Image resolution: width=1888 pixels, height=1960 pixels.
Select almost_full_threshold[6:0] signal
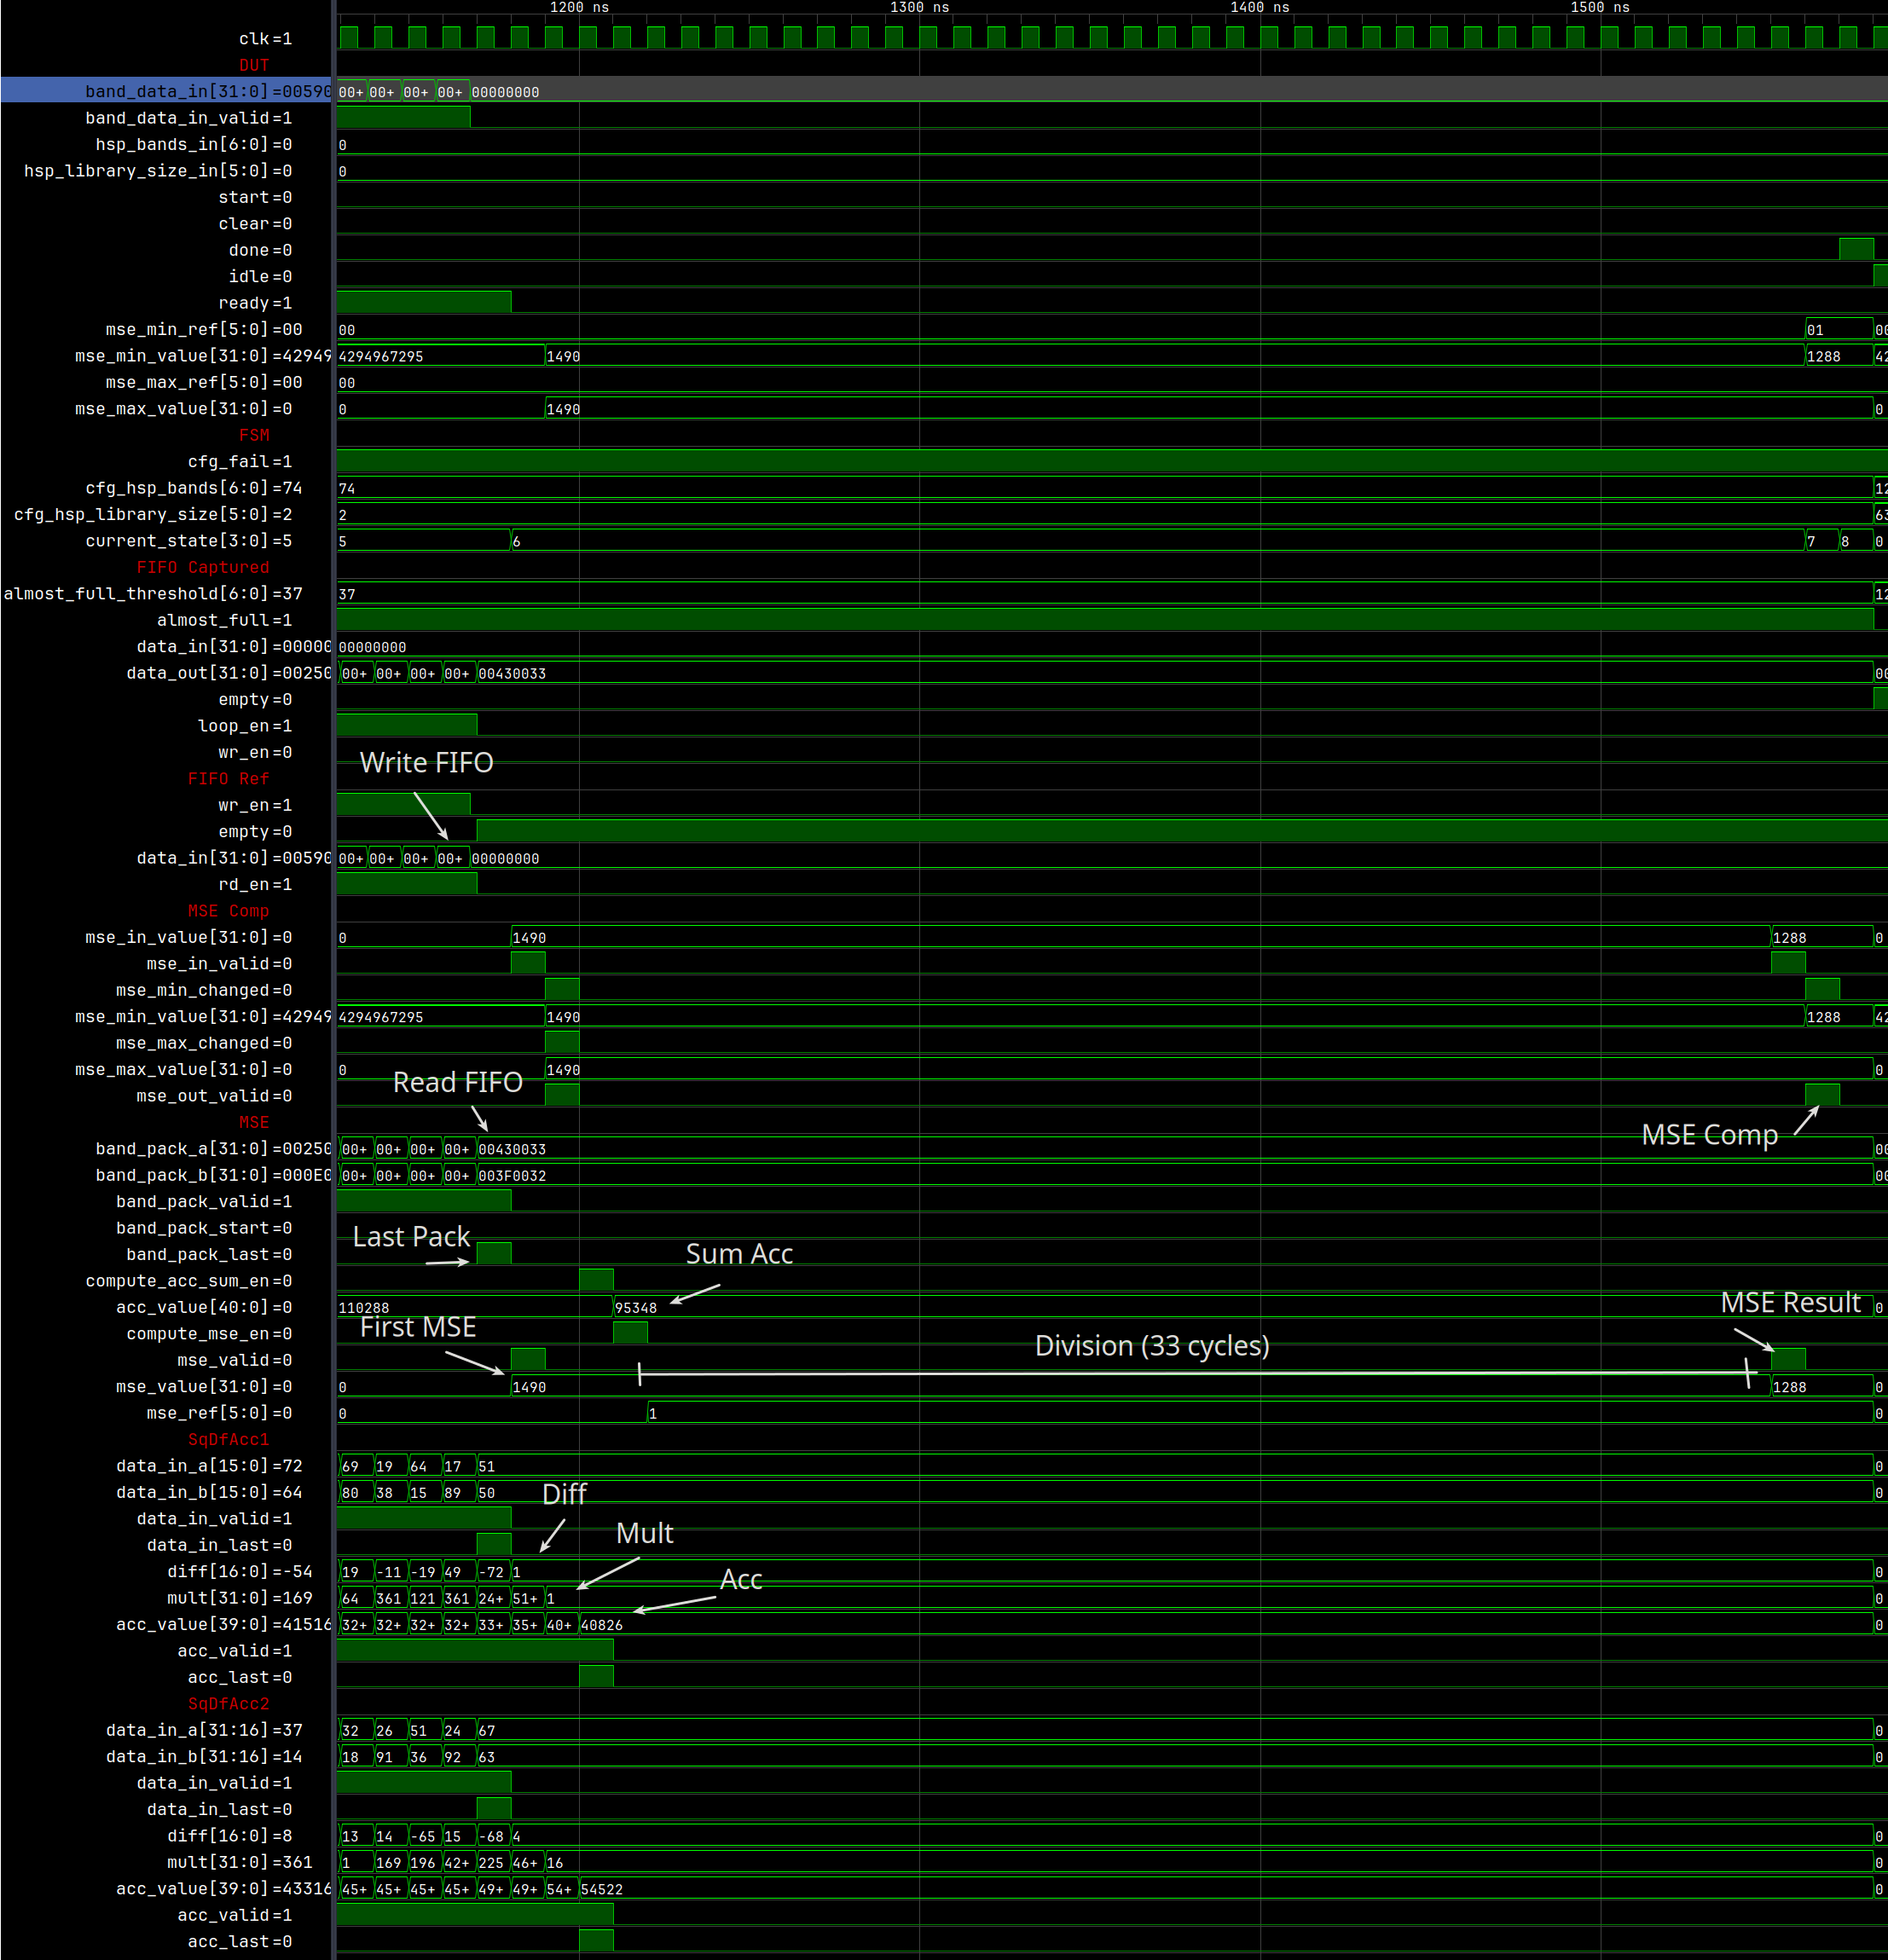(x=153, y=594)
